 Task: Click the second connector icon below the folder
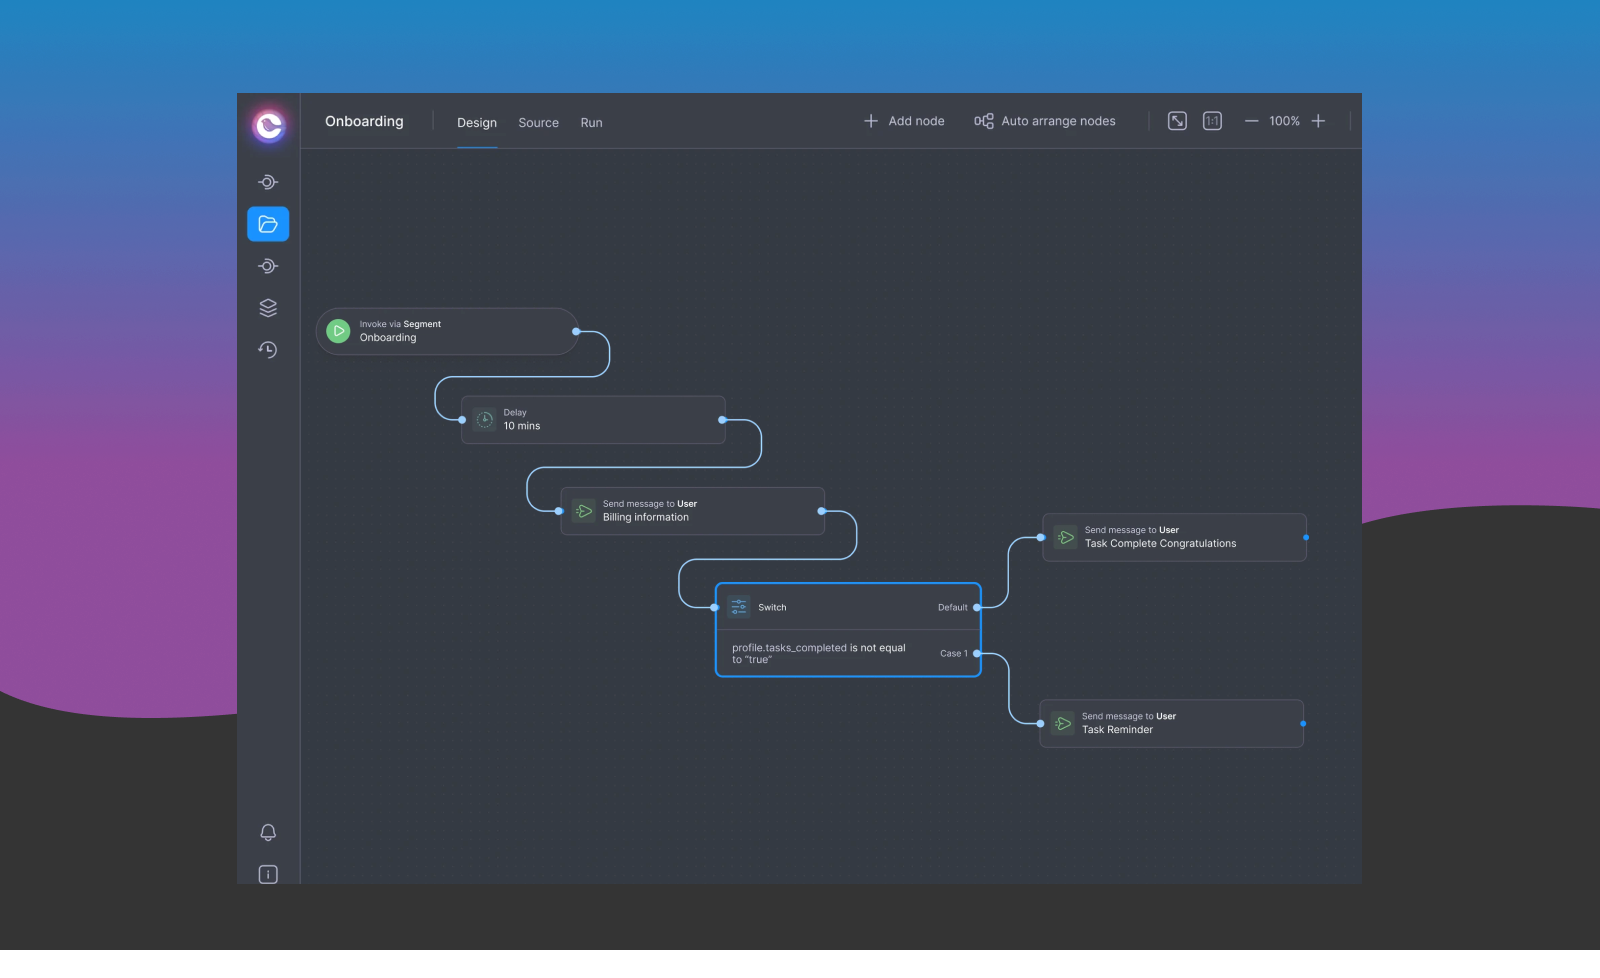click(267, 266)
